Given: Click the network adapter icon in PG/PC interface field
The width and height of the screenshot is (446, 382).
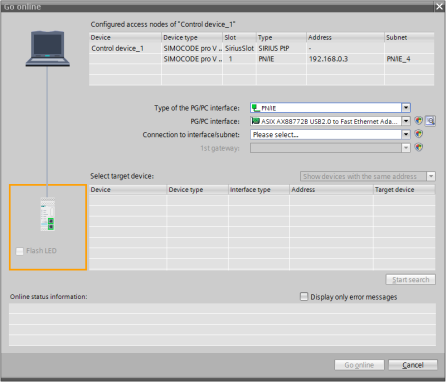Looking at the screenshot, I should 256,121.
